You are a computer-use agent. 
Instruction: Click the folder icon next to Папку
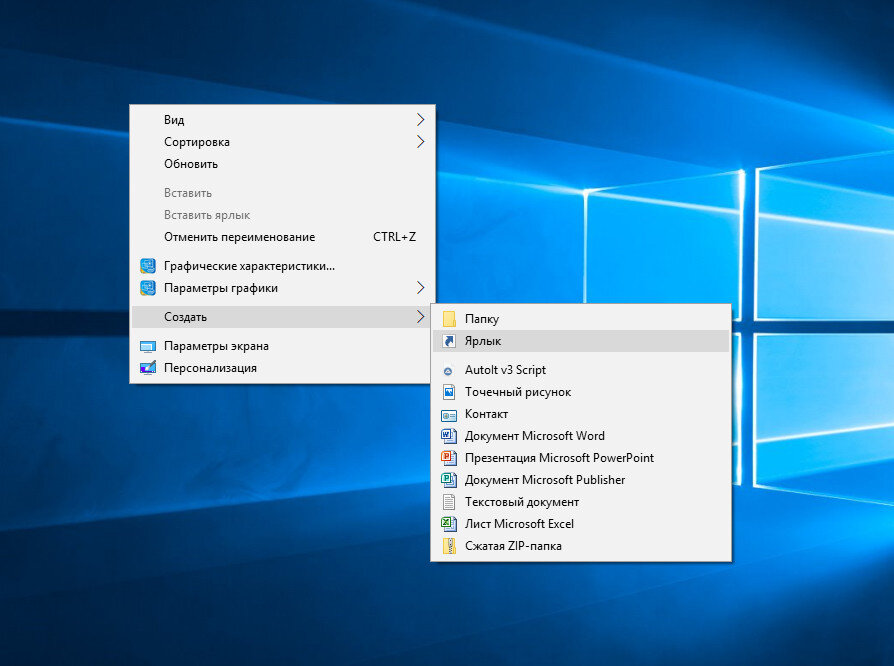(x=449, y=319)
